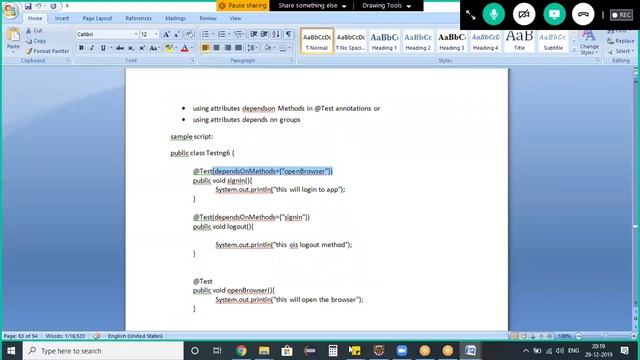Open Zoom app from the taskbar
This screenshot has height=360, width=640.
pos(402,351)
